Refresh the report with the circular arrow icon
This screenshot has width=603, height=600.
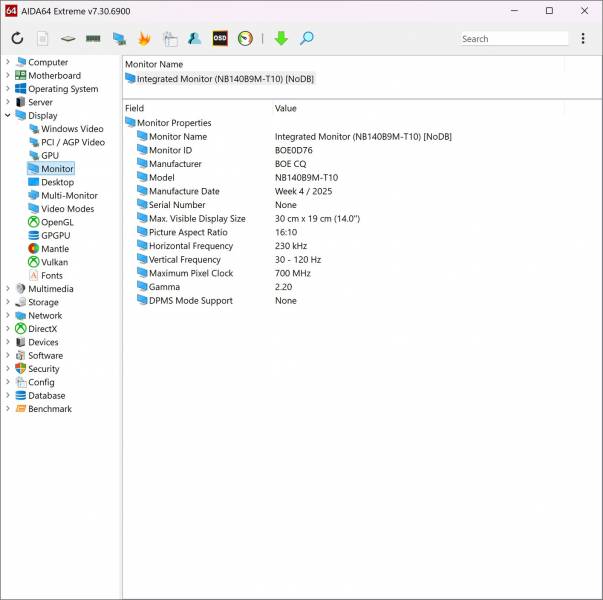point(17,38)
